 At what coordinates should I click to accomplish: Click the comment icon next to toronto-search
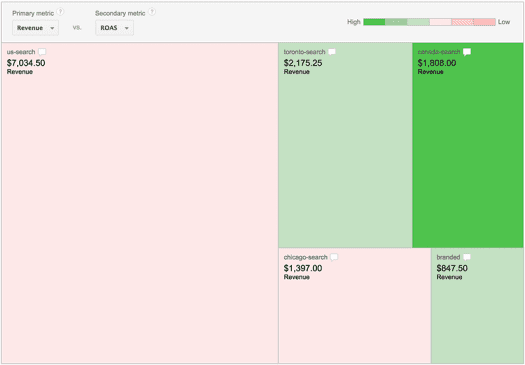pos(332,52)
